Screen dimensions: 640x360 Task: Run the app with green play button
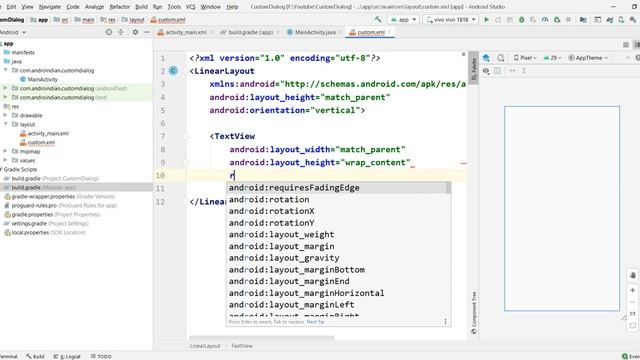click(486, 20)
